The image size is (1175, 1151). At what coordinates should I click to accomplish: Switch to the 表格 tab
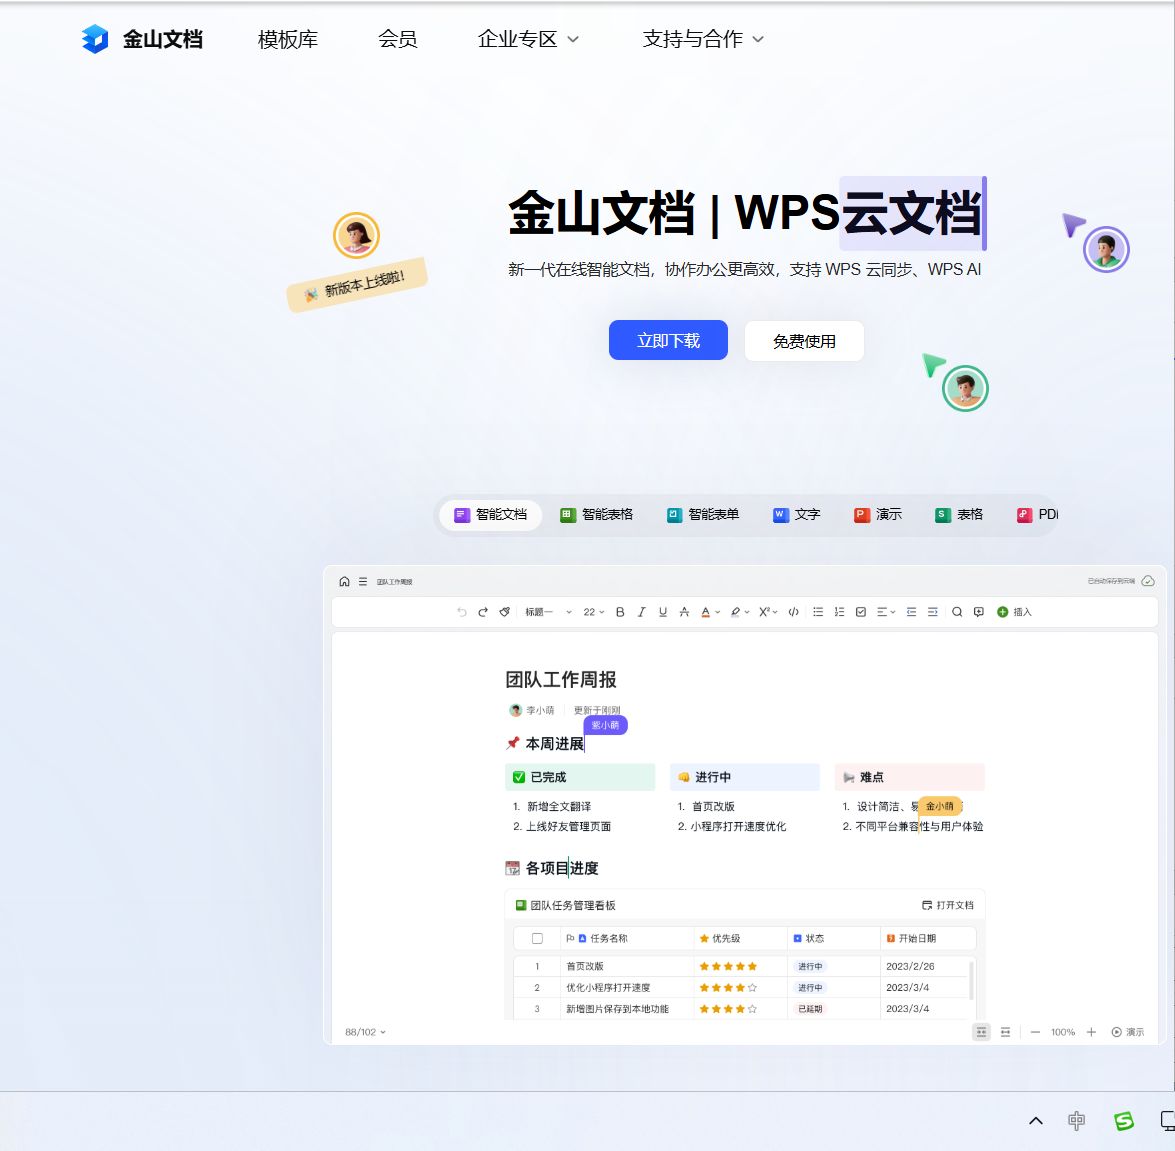pyautogui.click(x=958, y=515)
